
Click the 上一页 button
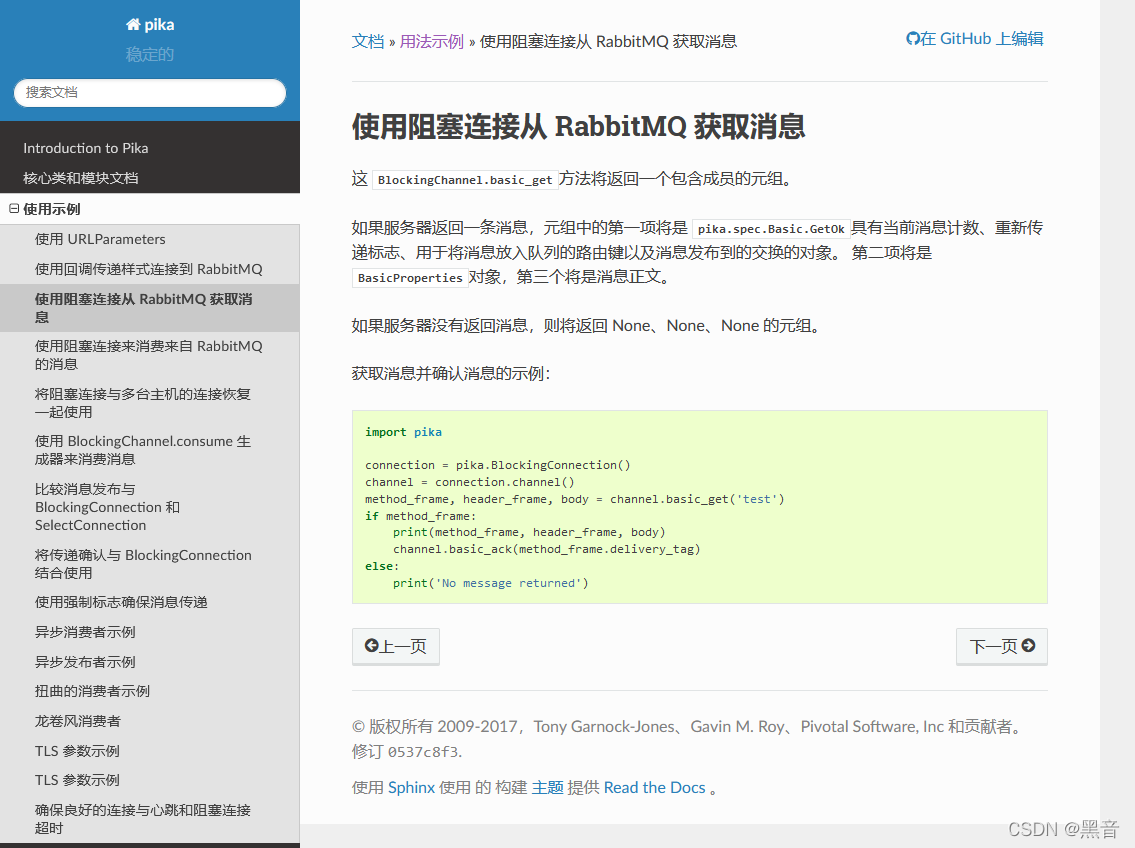[x=395, y=646]
